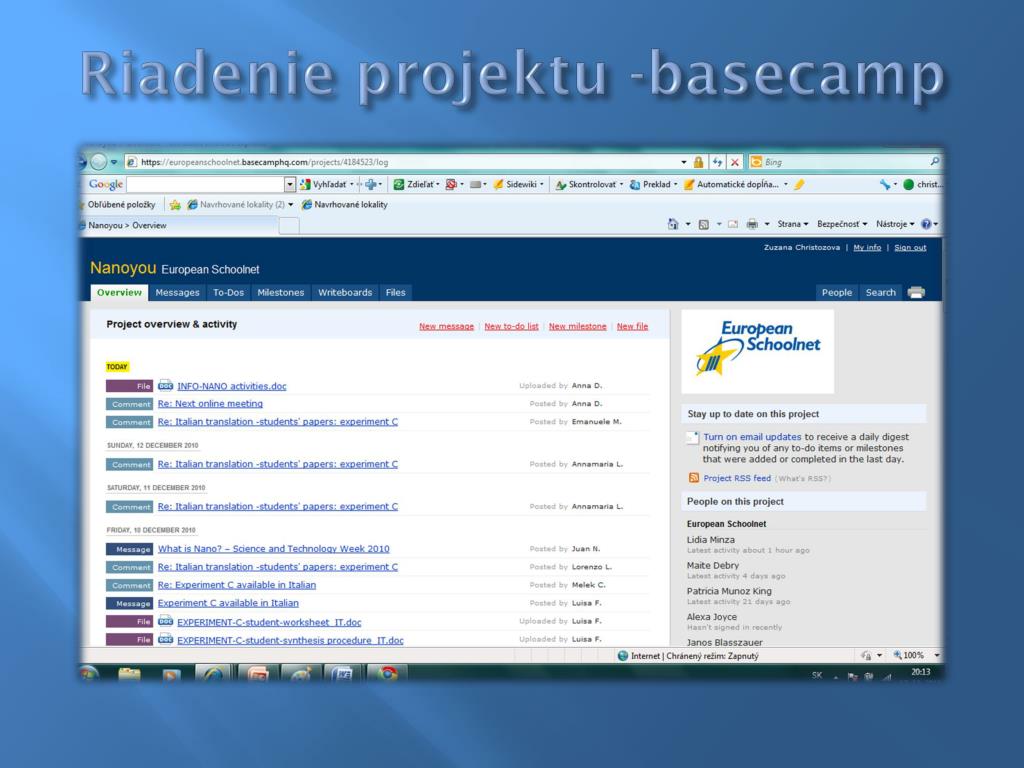Image resolution: width=1024 pixels, height=768 pixels.
Task: Click the doc icon beside INFO-NANO activities.doc
Action: [x=166, y=386]
